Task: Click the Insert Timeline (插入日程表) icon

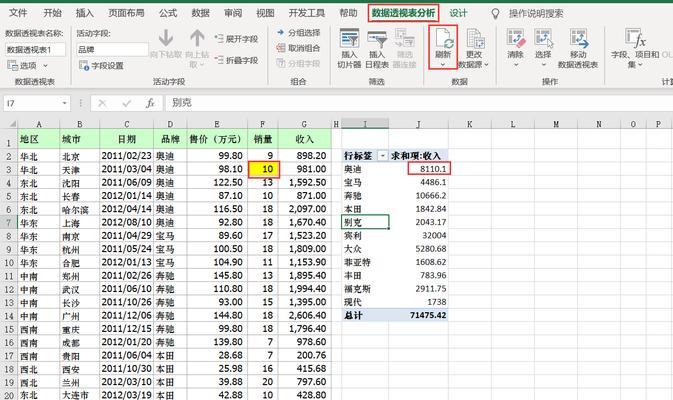Action: [376, 39]
